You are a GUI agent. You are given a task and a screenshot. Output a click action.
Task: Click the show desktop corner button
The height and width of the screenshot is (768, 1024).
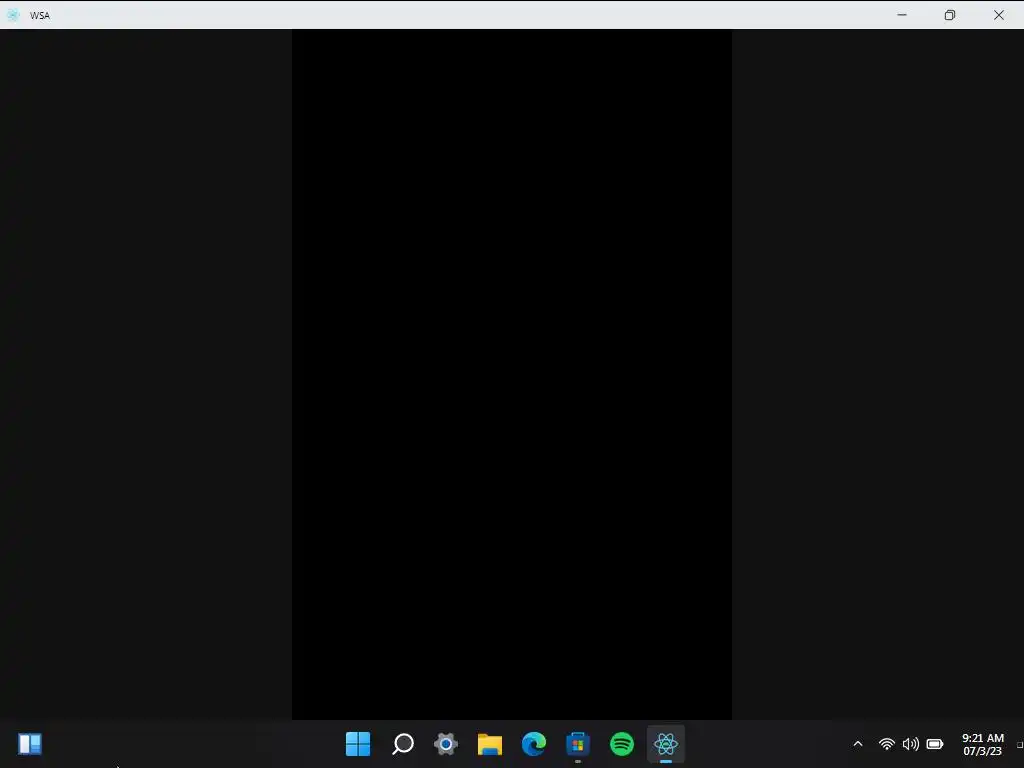click(x=1020, y=744)
